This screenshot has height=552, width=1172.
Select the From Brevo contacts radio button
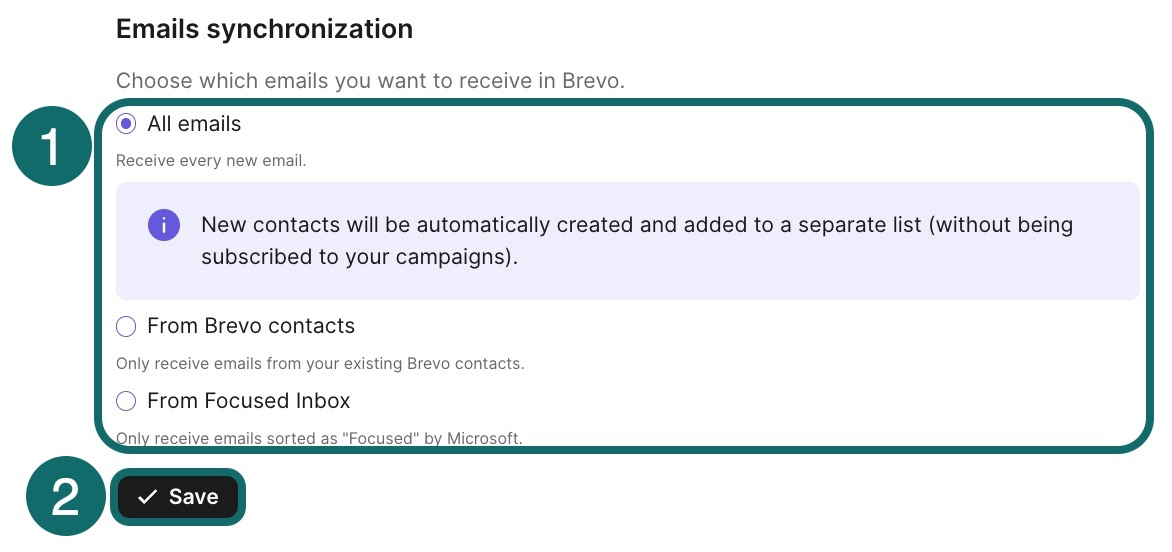[126, 326]
